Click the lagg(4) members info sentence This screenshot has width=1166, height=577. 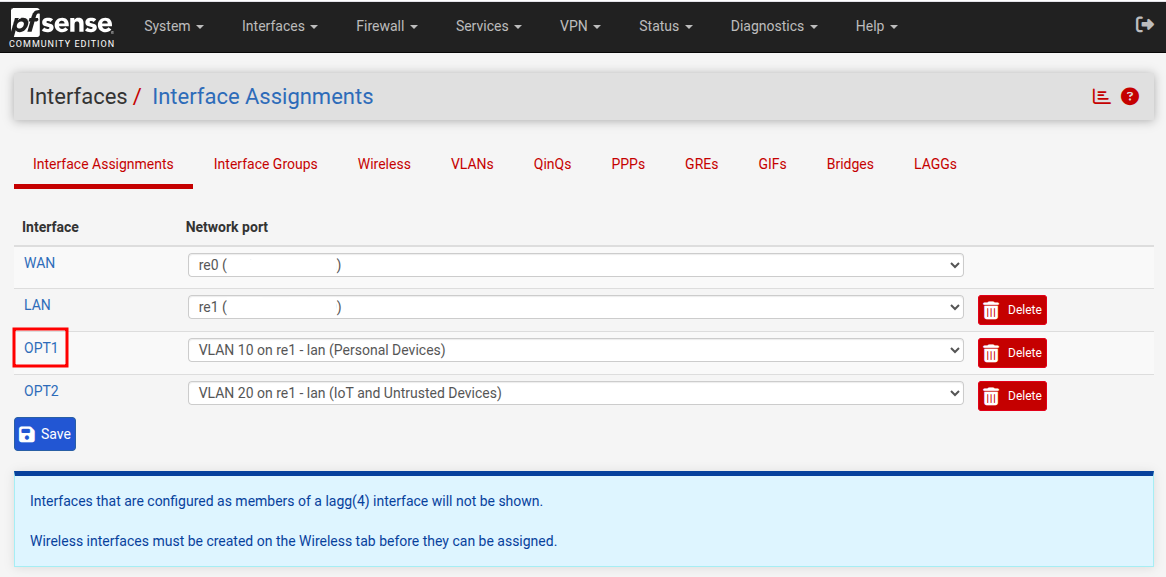(286, 501)
